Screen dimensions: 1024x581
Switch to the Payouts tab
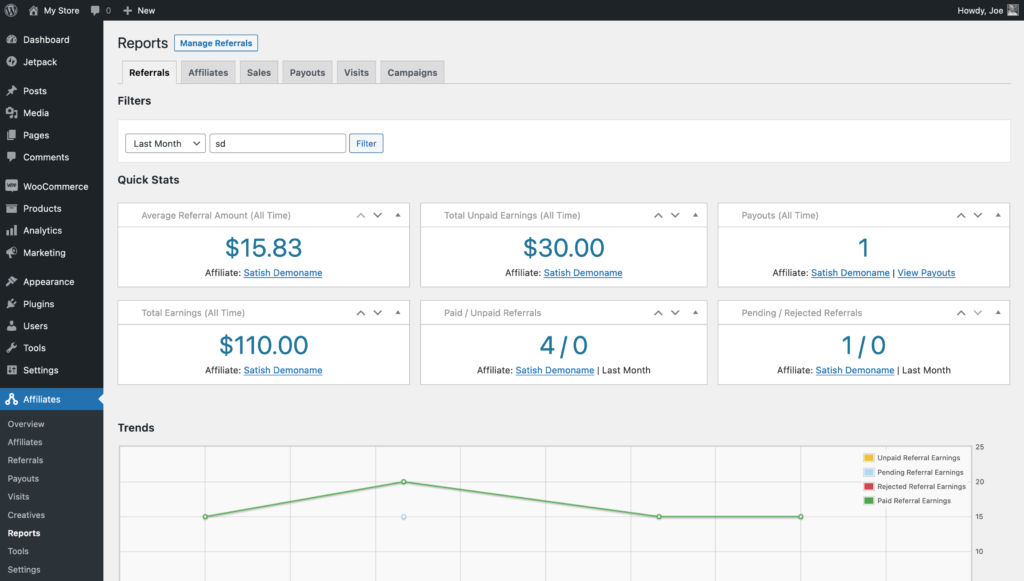tap(307, 73)
